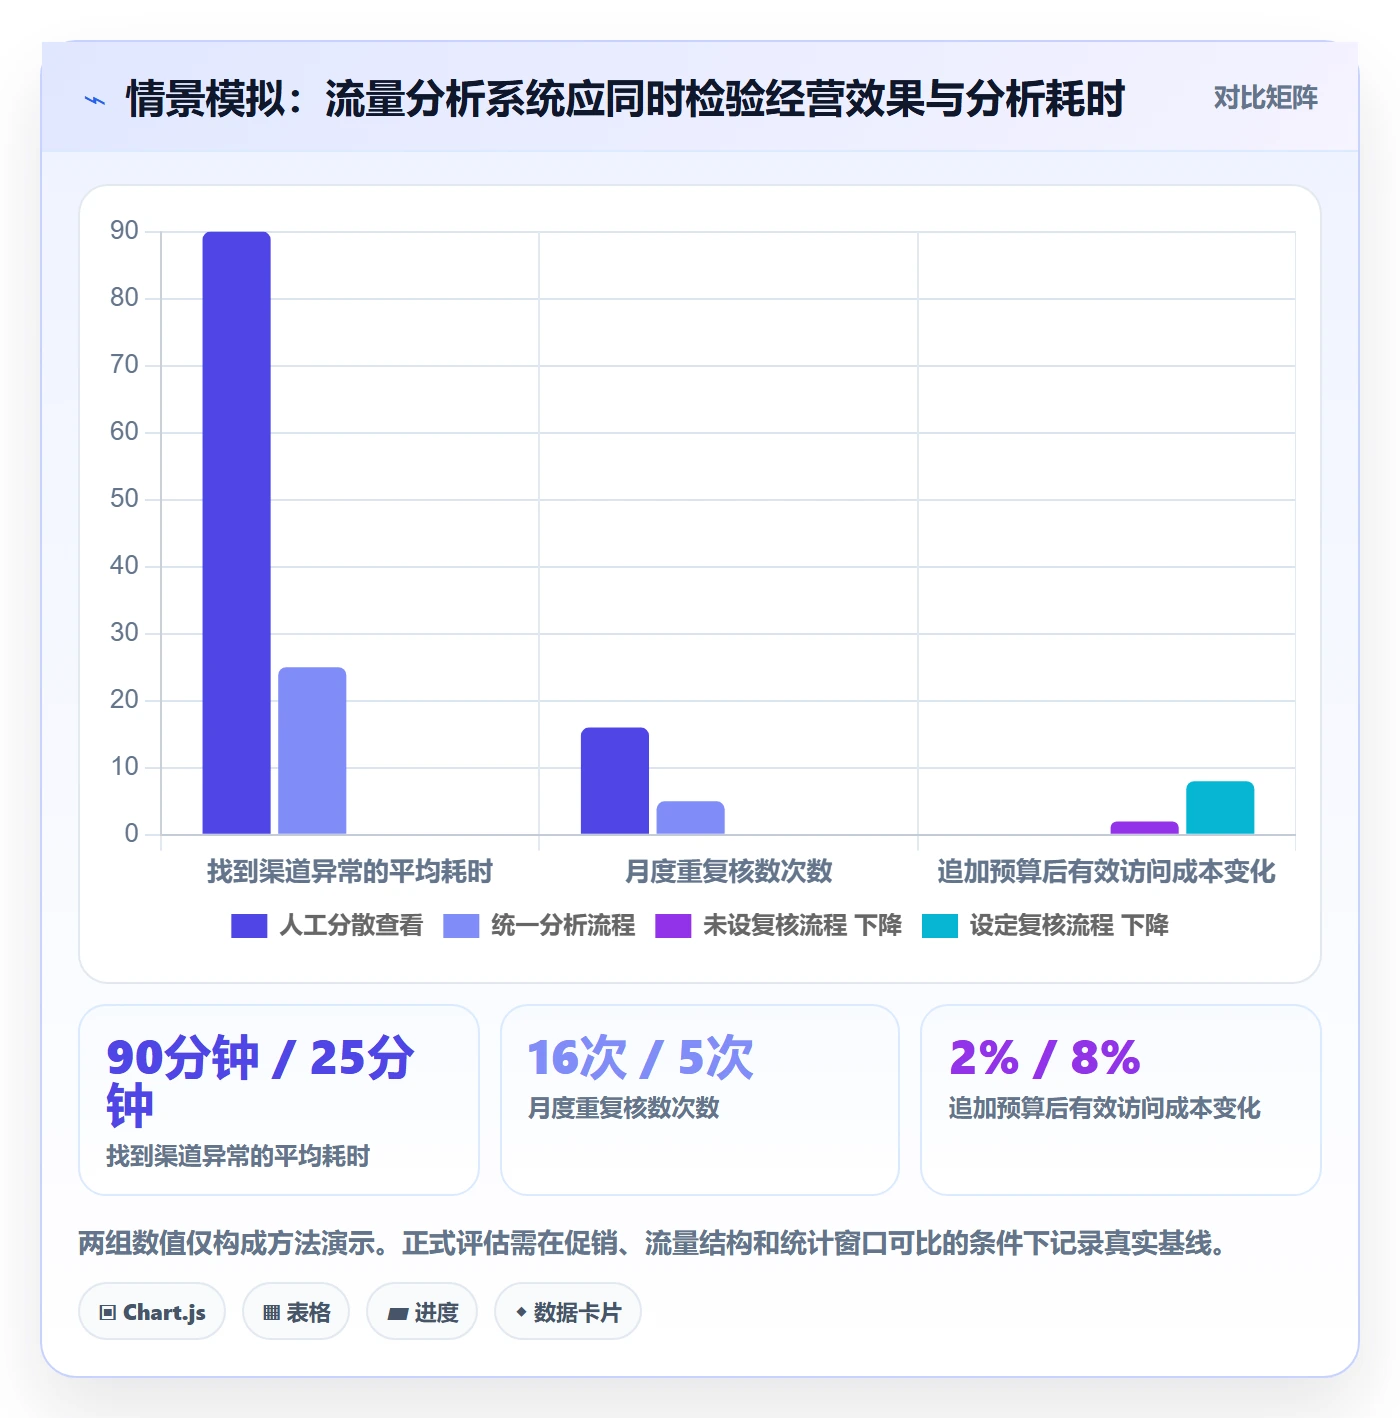Click the bar icon in 进度 chip
Screen dimensions: 1400x1418
[398, 1314]
